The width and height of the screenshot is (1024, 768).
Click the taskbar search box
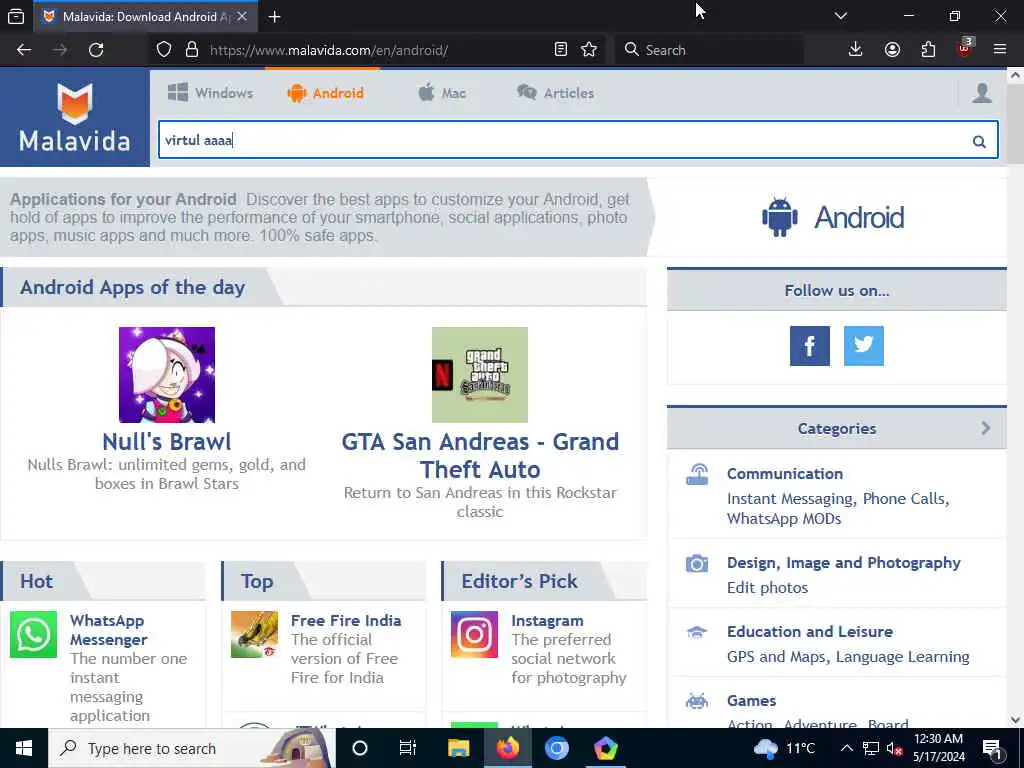point(191,748)
